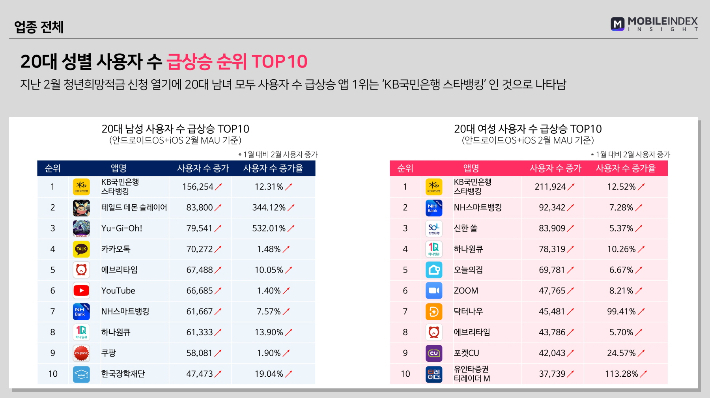Click the value '344.12%'
Screen dimensions: 710x398
click(269, 207)
